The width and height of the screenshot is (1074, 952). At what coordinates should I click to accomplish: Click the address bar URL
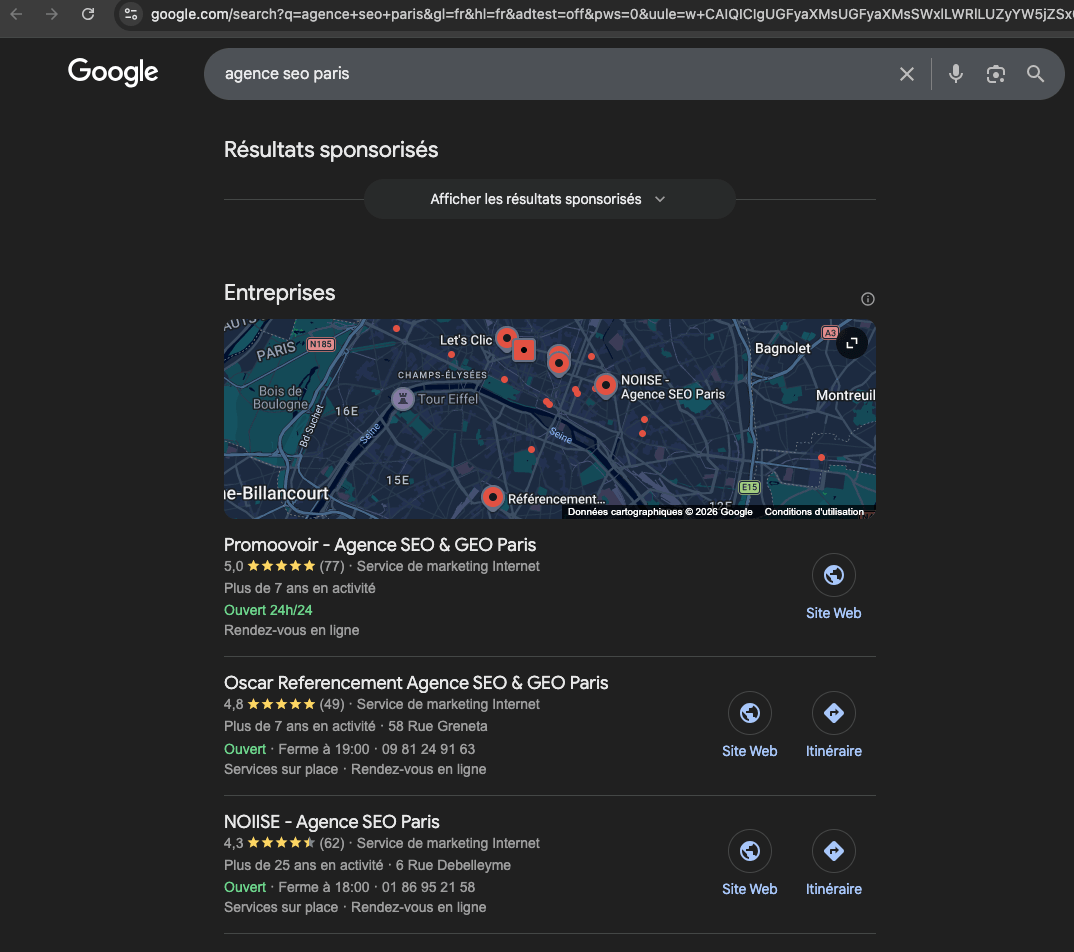point(610,14)
